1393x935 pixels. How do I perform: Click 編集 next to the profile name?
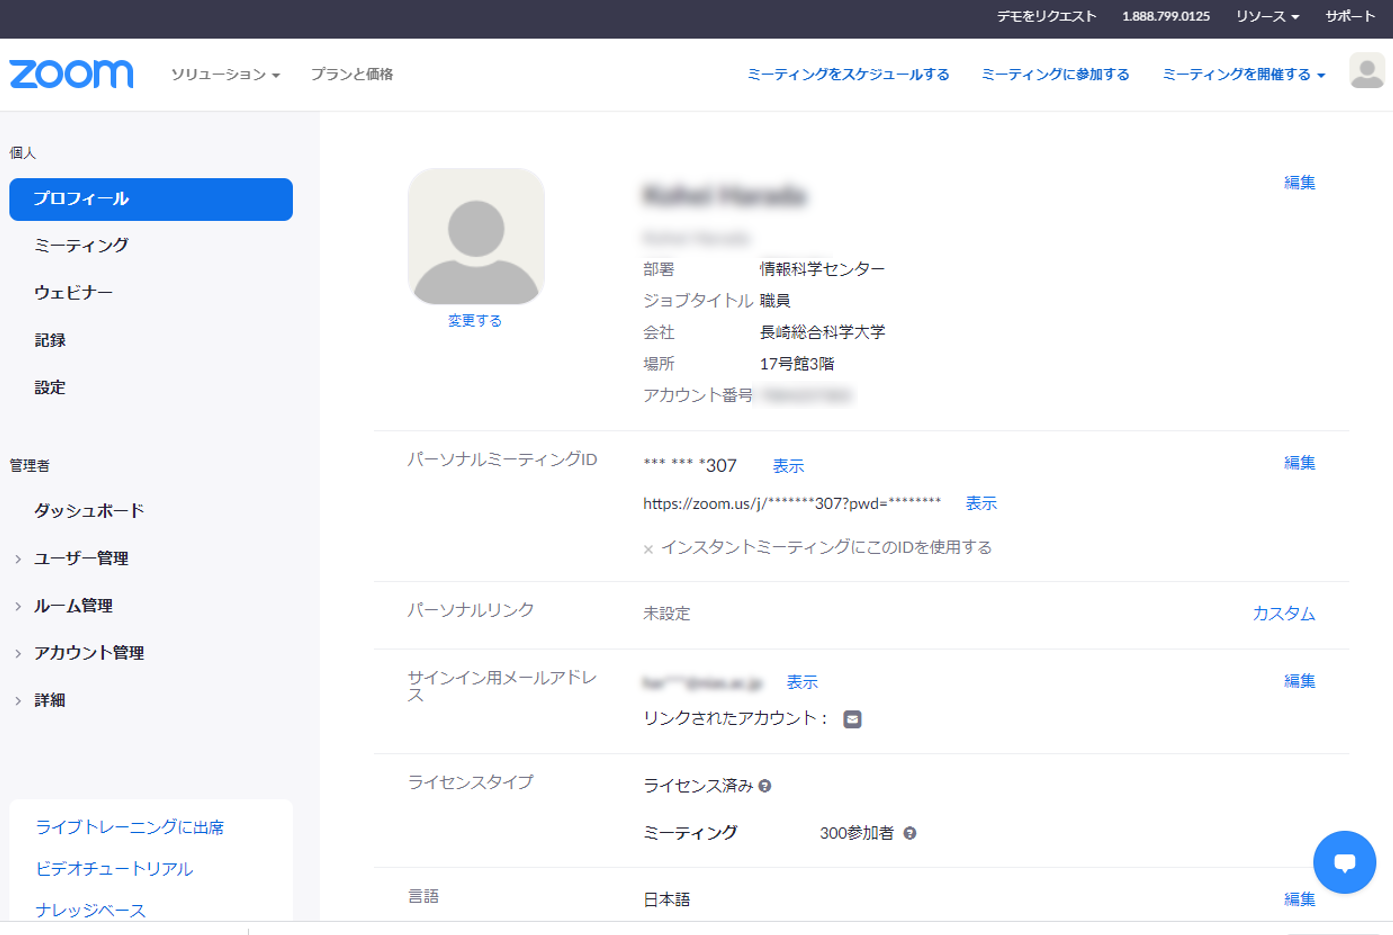[x=1299, y=182]
